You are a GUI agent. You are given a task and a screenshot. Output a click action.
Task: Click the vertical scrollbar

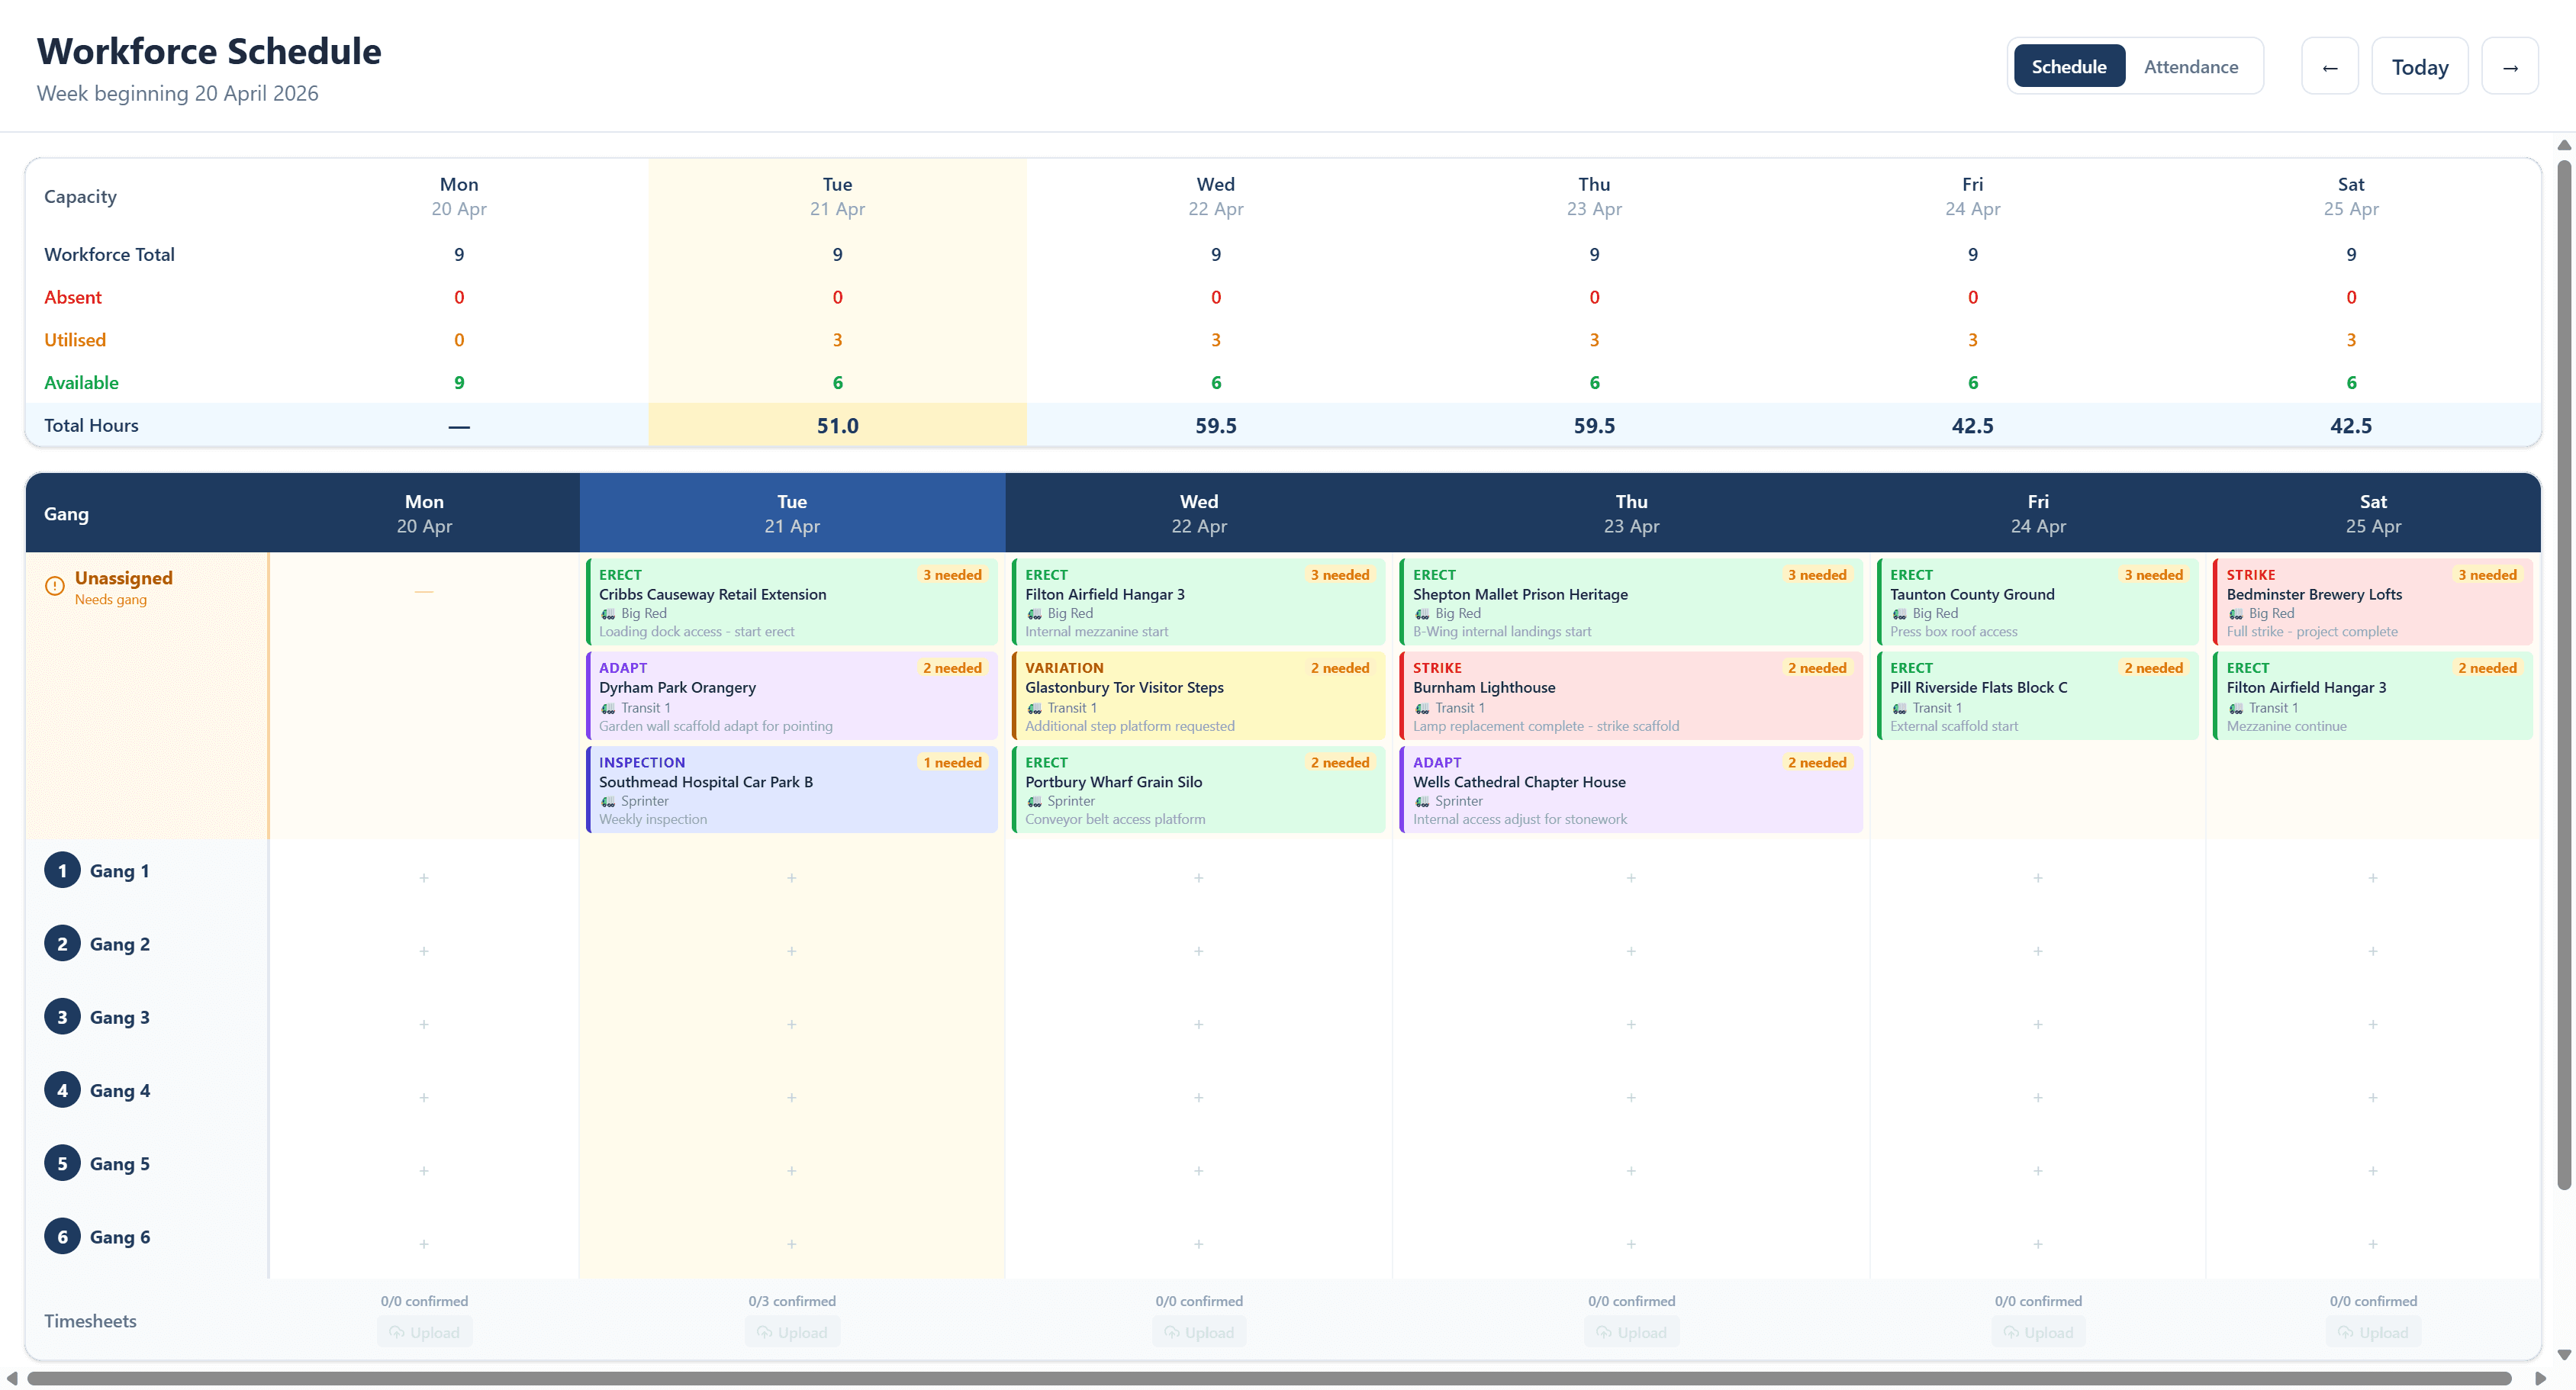coord(2564,675)
